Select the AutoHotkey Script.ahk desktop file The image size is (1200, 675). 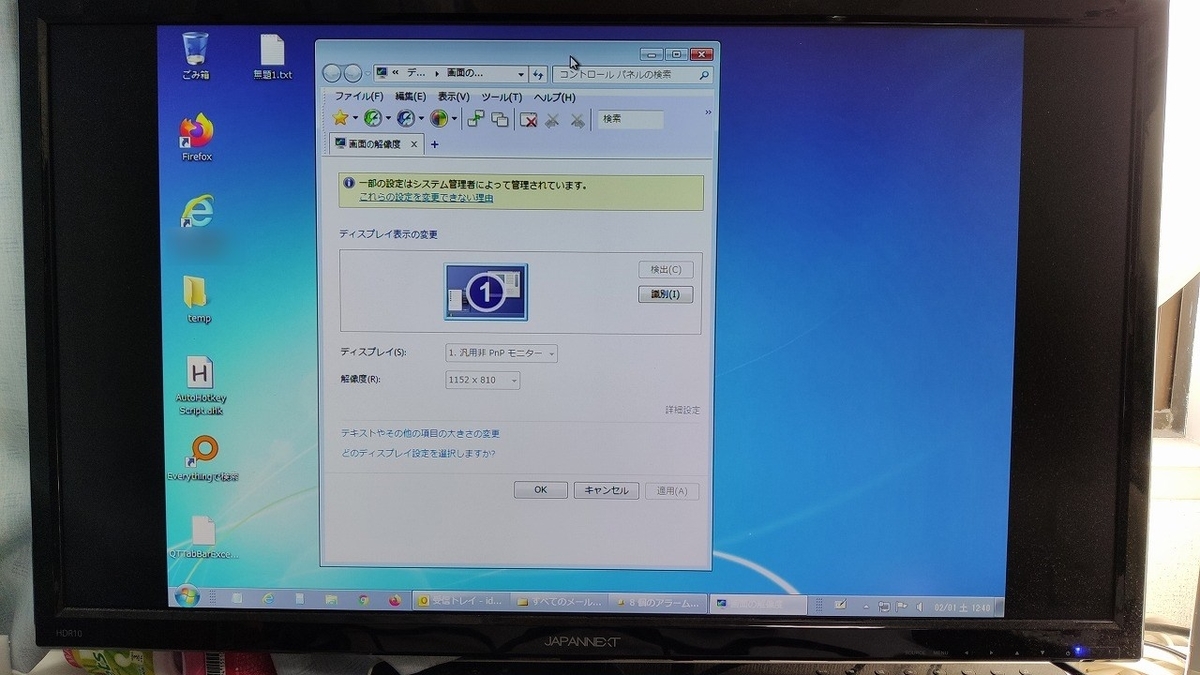[200, 386]
